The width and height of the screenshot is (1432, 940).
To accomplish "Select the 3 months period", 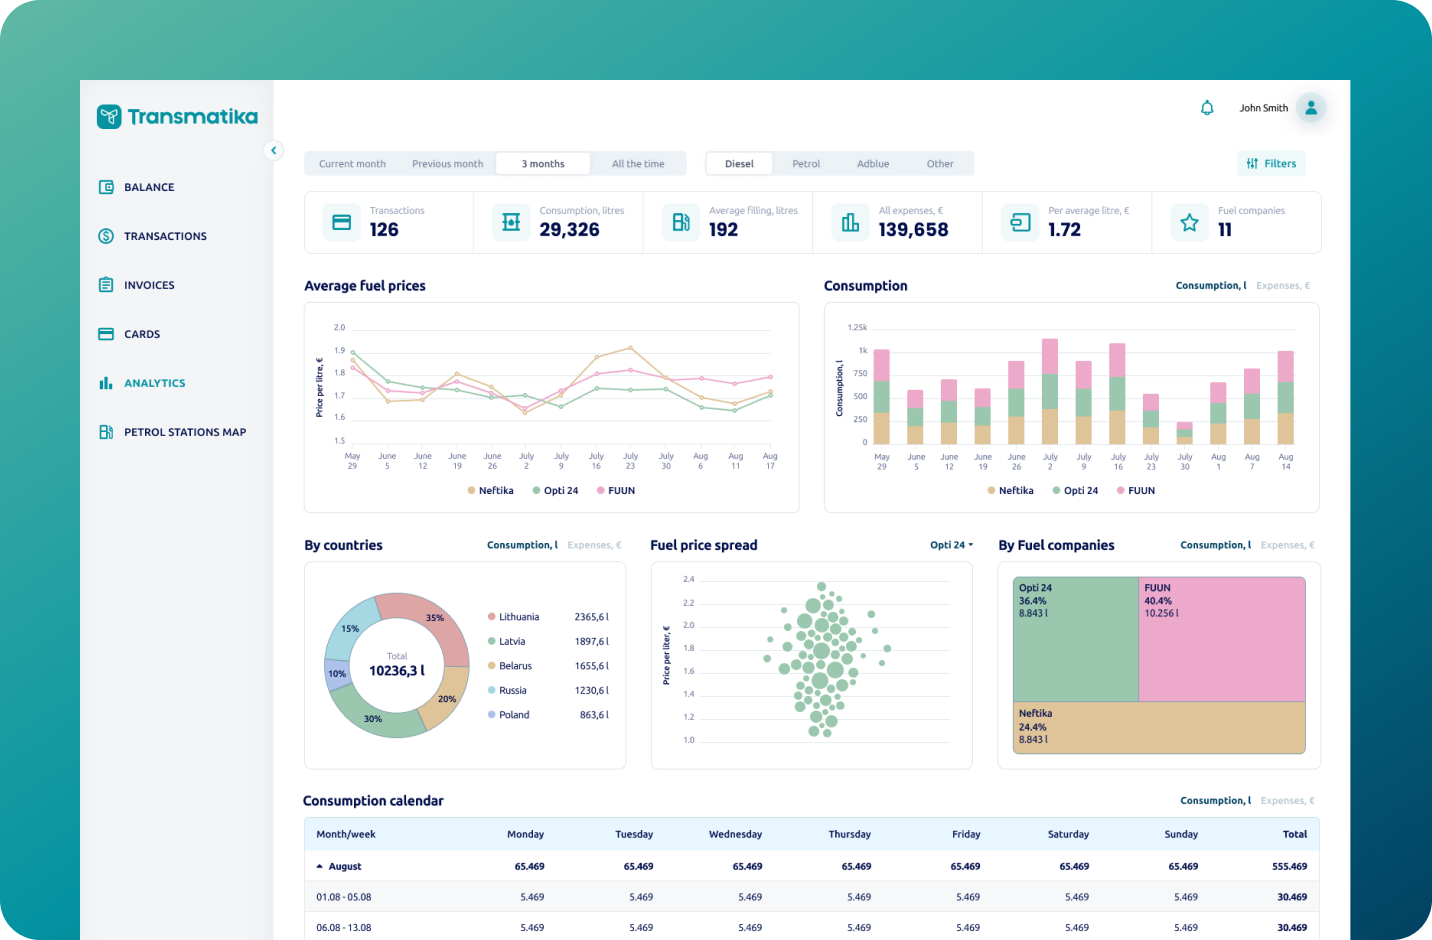I will (543, 164).
